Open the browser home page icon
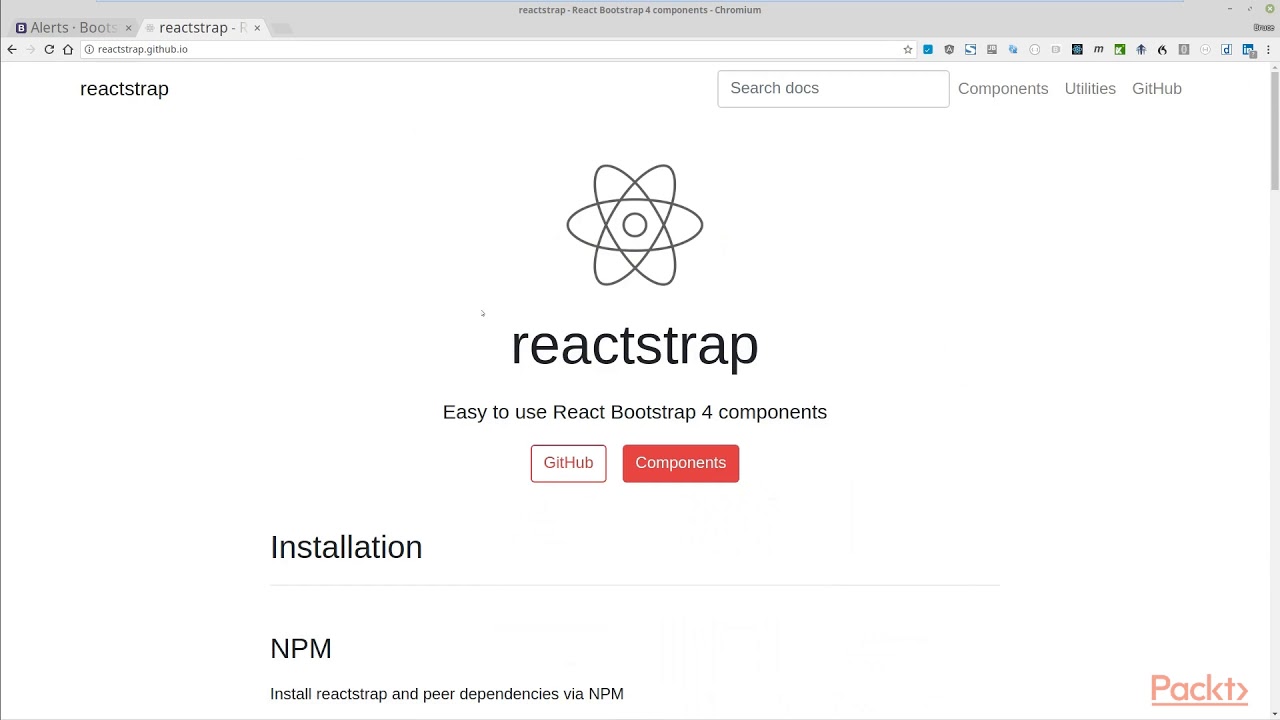 point(68,49)
